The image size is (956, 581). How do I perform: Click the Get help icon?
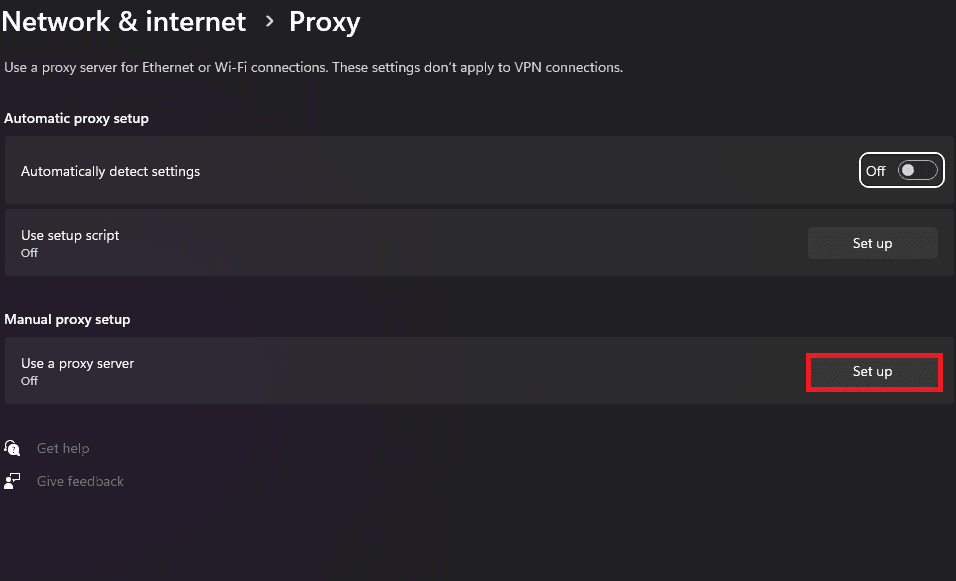pyautogui.click(x=12, y=448)
